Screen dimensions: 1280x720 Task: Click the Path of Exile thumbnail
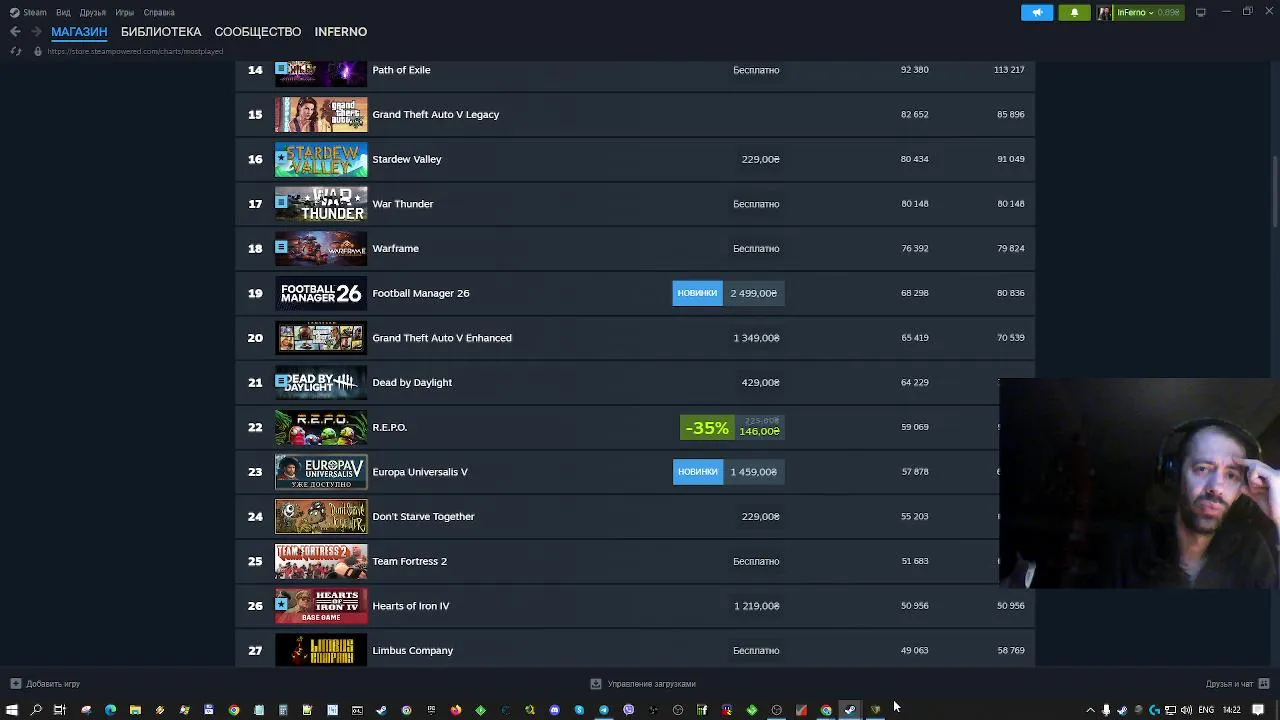321,72
